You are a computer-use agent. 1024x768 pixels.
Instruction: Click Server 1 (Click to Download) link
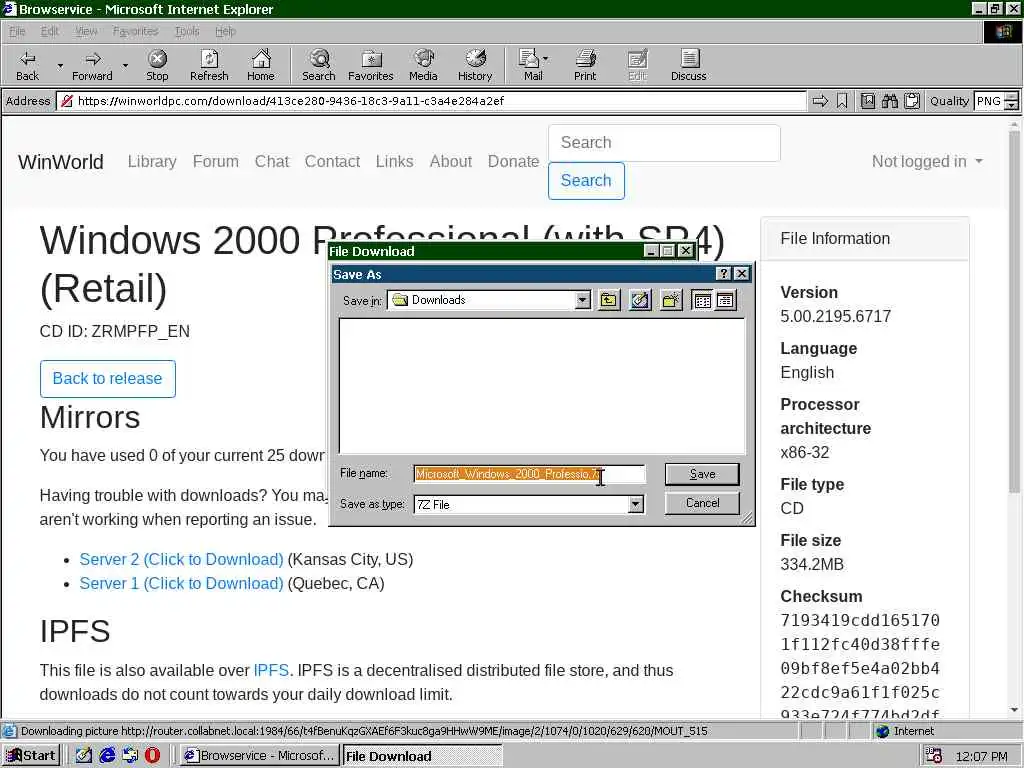[182, 584]
